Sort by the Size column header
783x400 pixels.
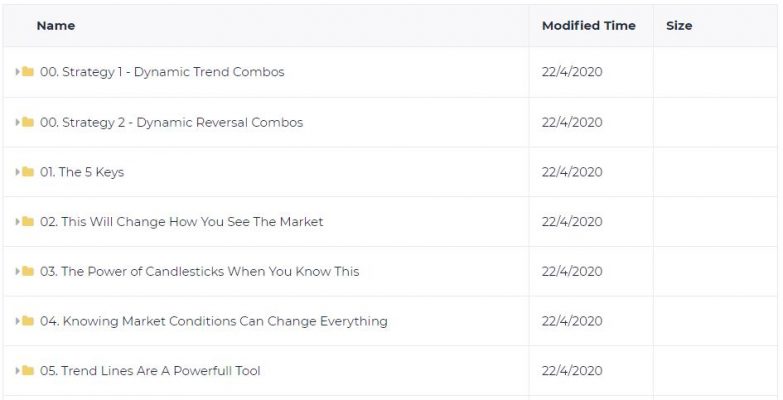click(679, 25)
